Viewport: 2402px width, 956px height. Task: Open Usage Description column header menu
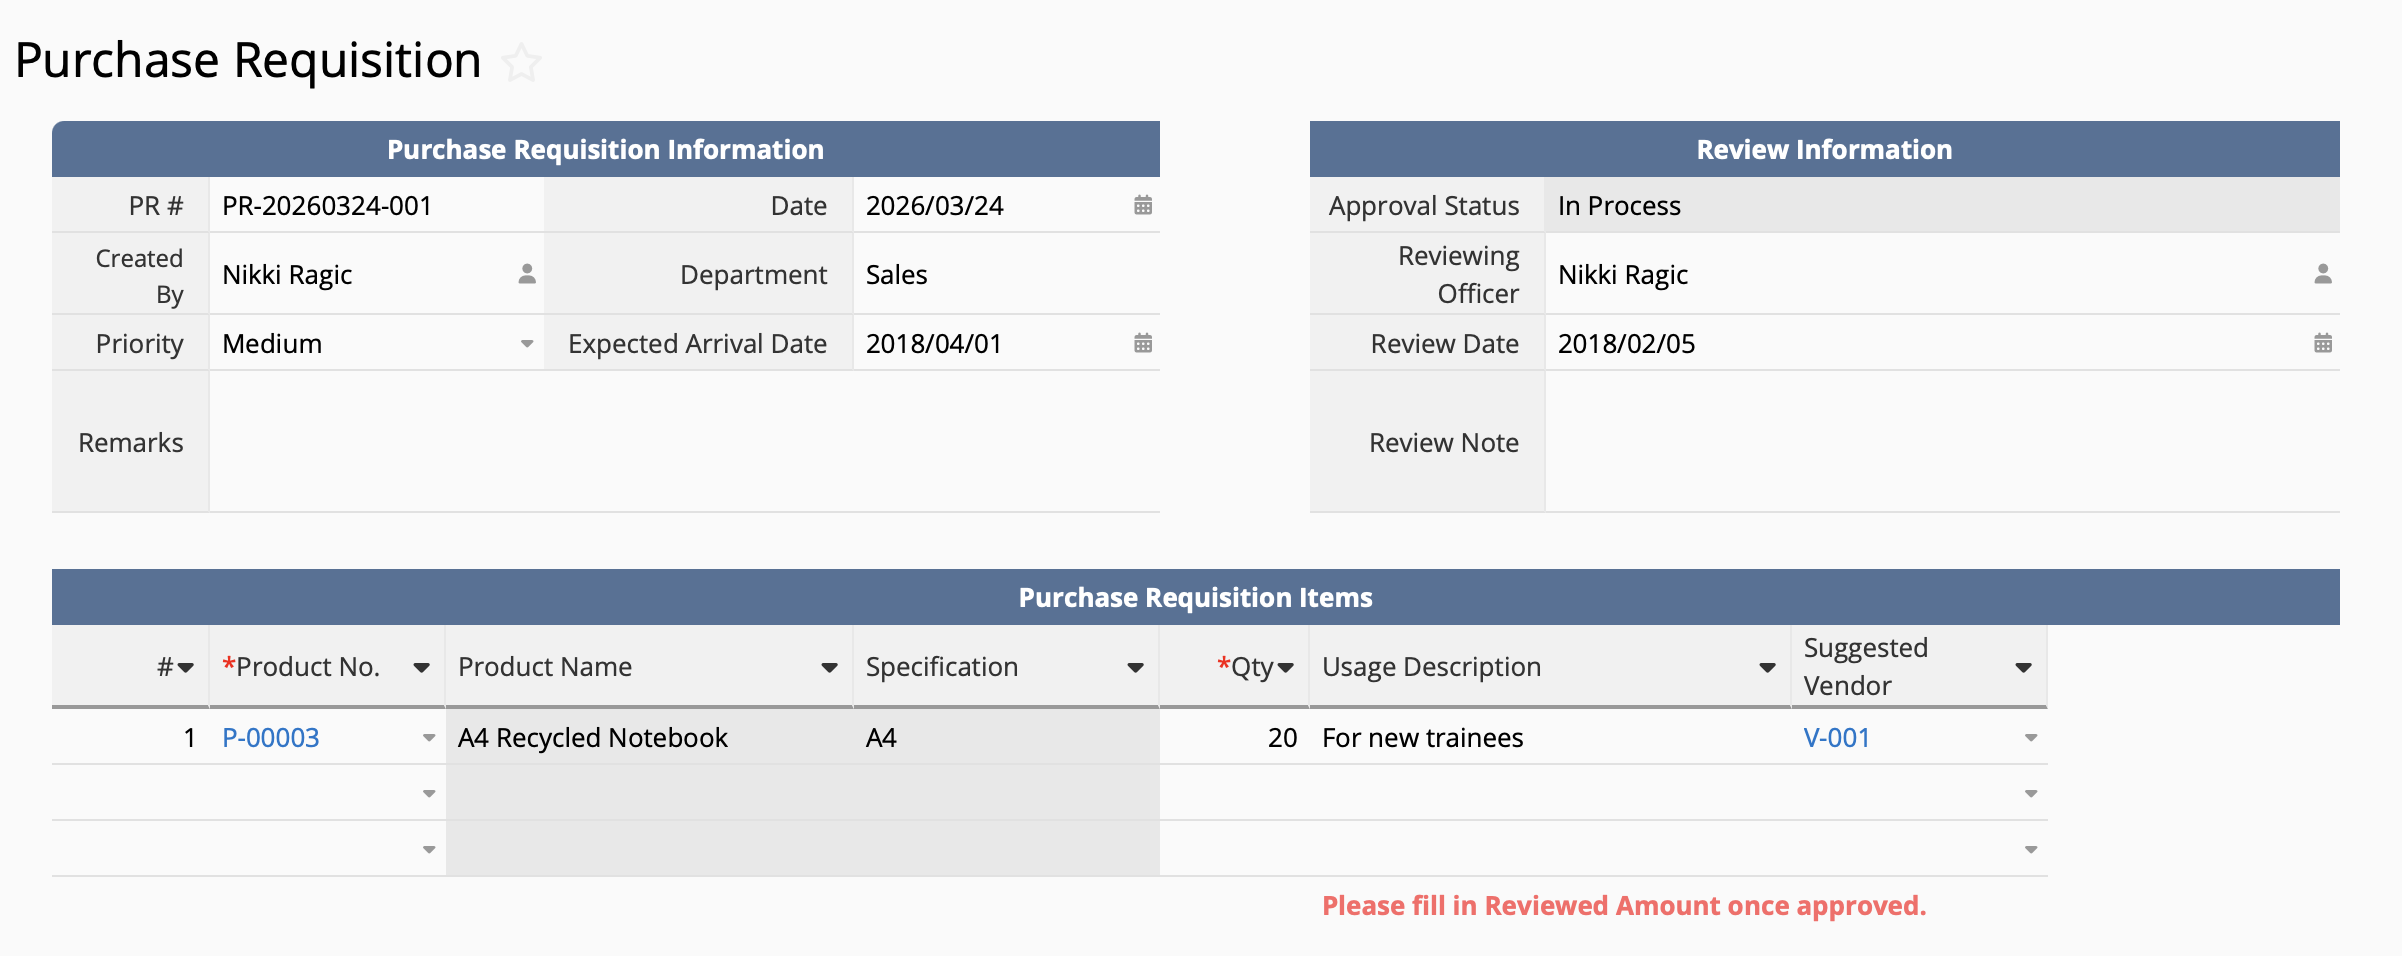coord(1767,668)
